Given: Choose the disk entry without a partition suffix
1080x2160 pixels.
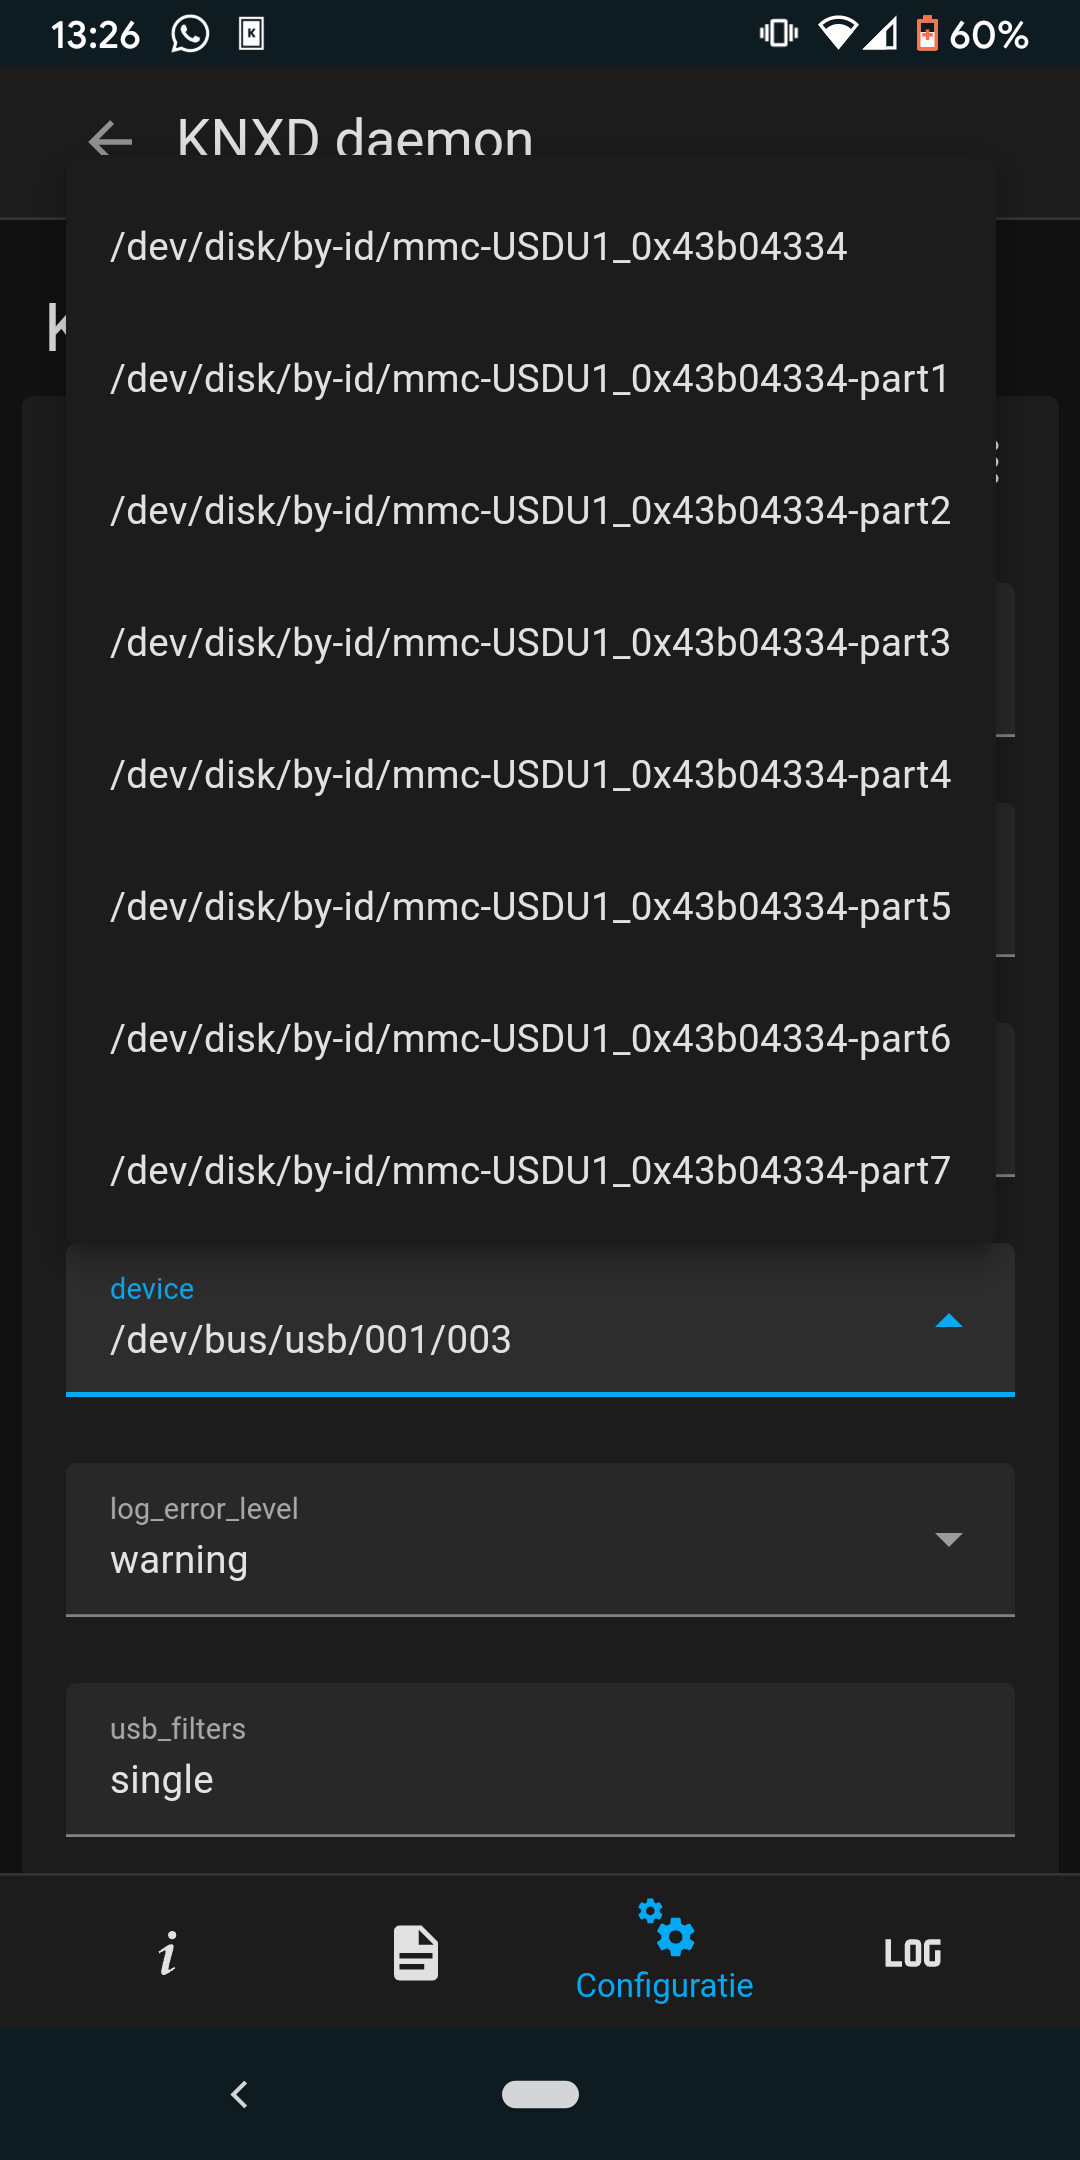Looking at the screenshot, I should [x=480, y=245].
